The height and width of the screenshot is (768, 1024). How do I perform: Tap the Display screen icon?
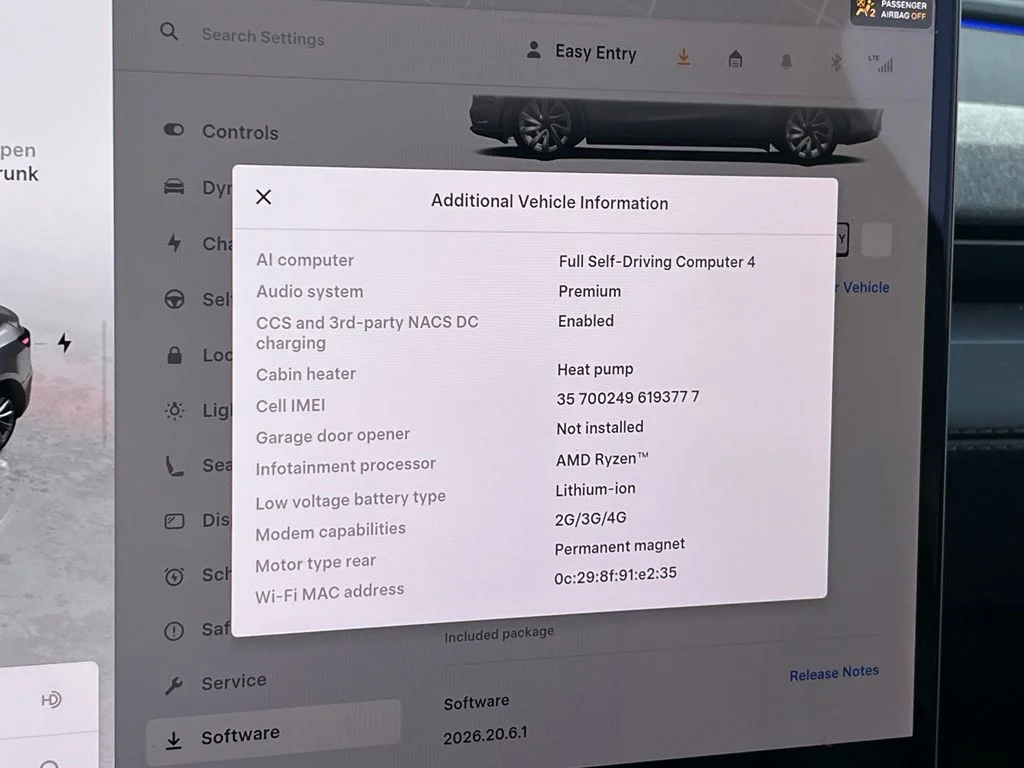(x=174, y=520)
